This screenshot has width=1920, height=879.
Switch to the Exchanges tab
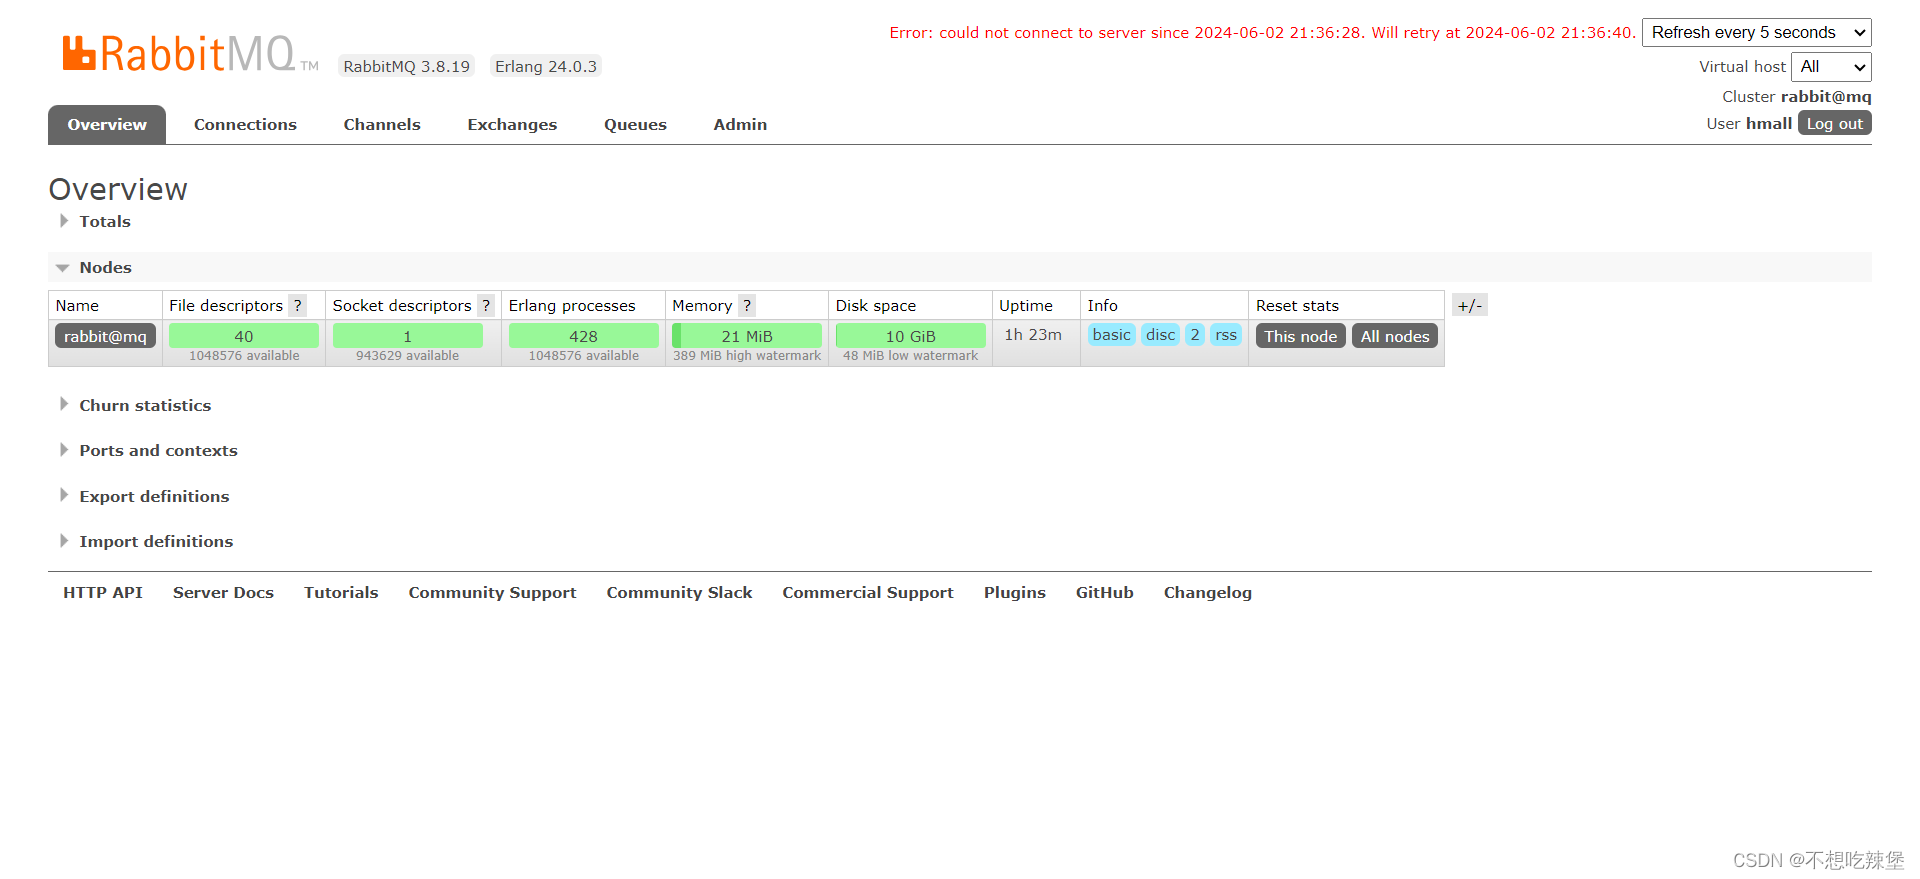click(x=512, y=125)
